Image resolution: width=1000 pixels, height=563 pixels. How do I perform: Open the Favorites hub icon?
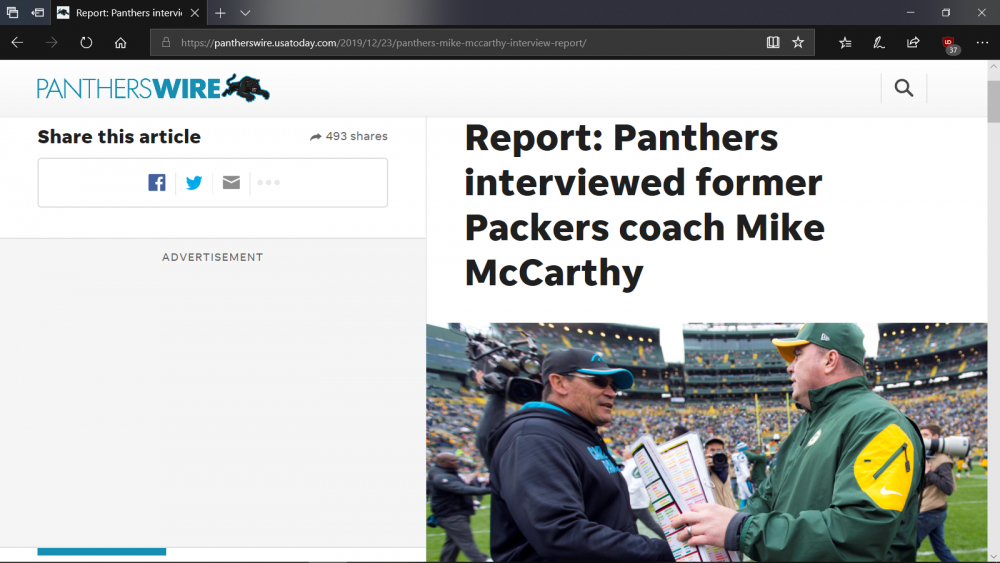click(845, 43)
